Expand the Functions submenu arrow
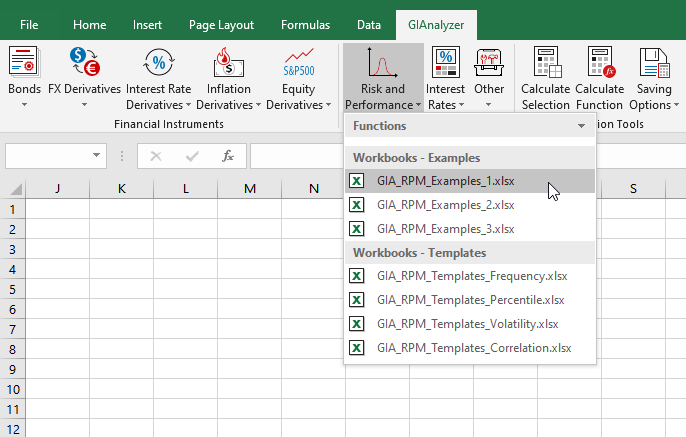686x437 pixels. (581, 126)
